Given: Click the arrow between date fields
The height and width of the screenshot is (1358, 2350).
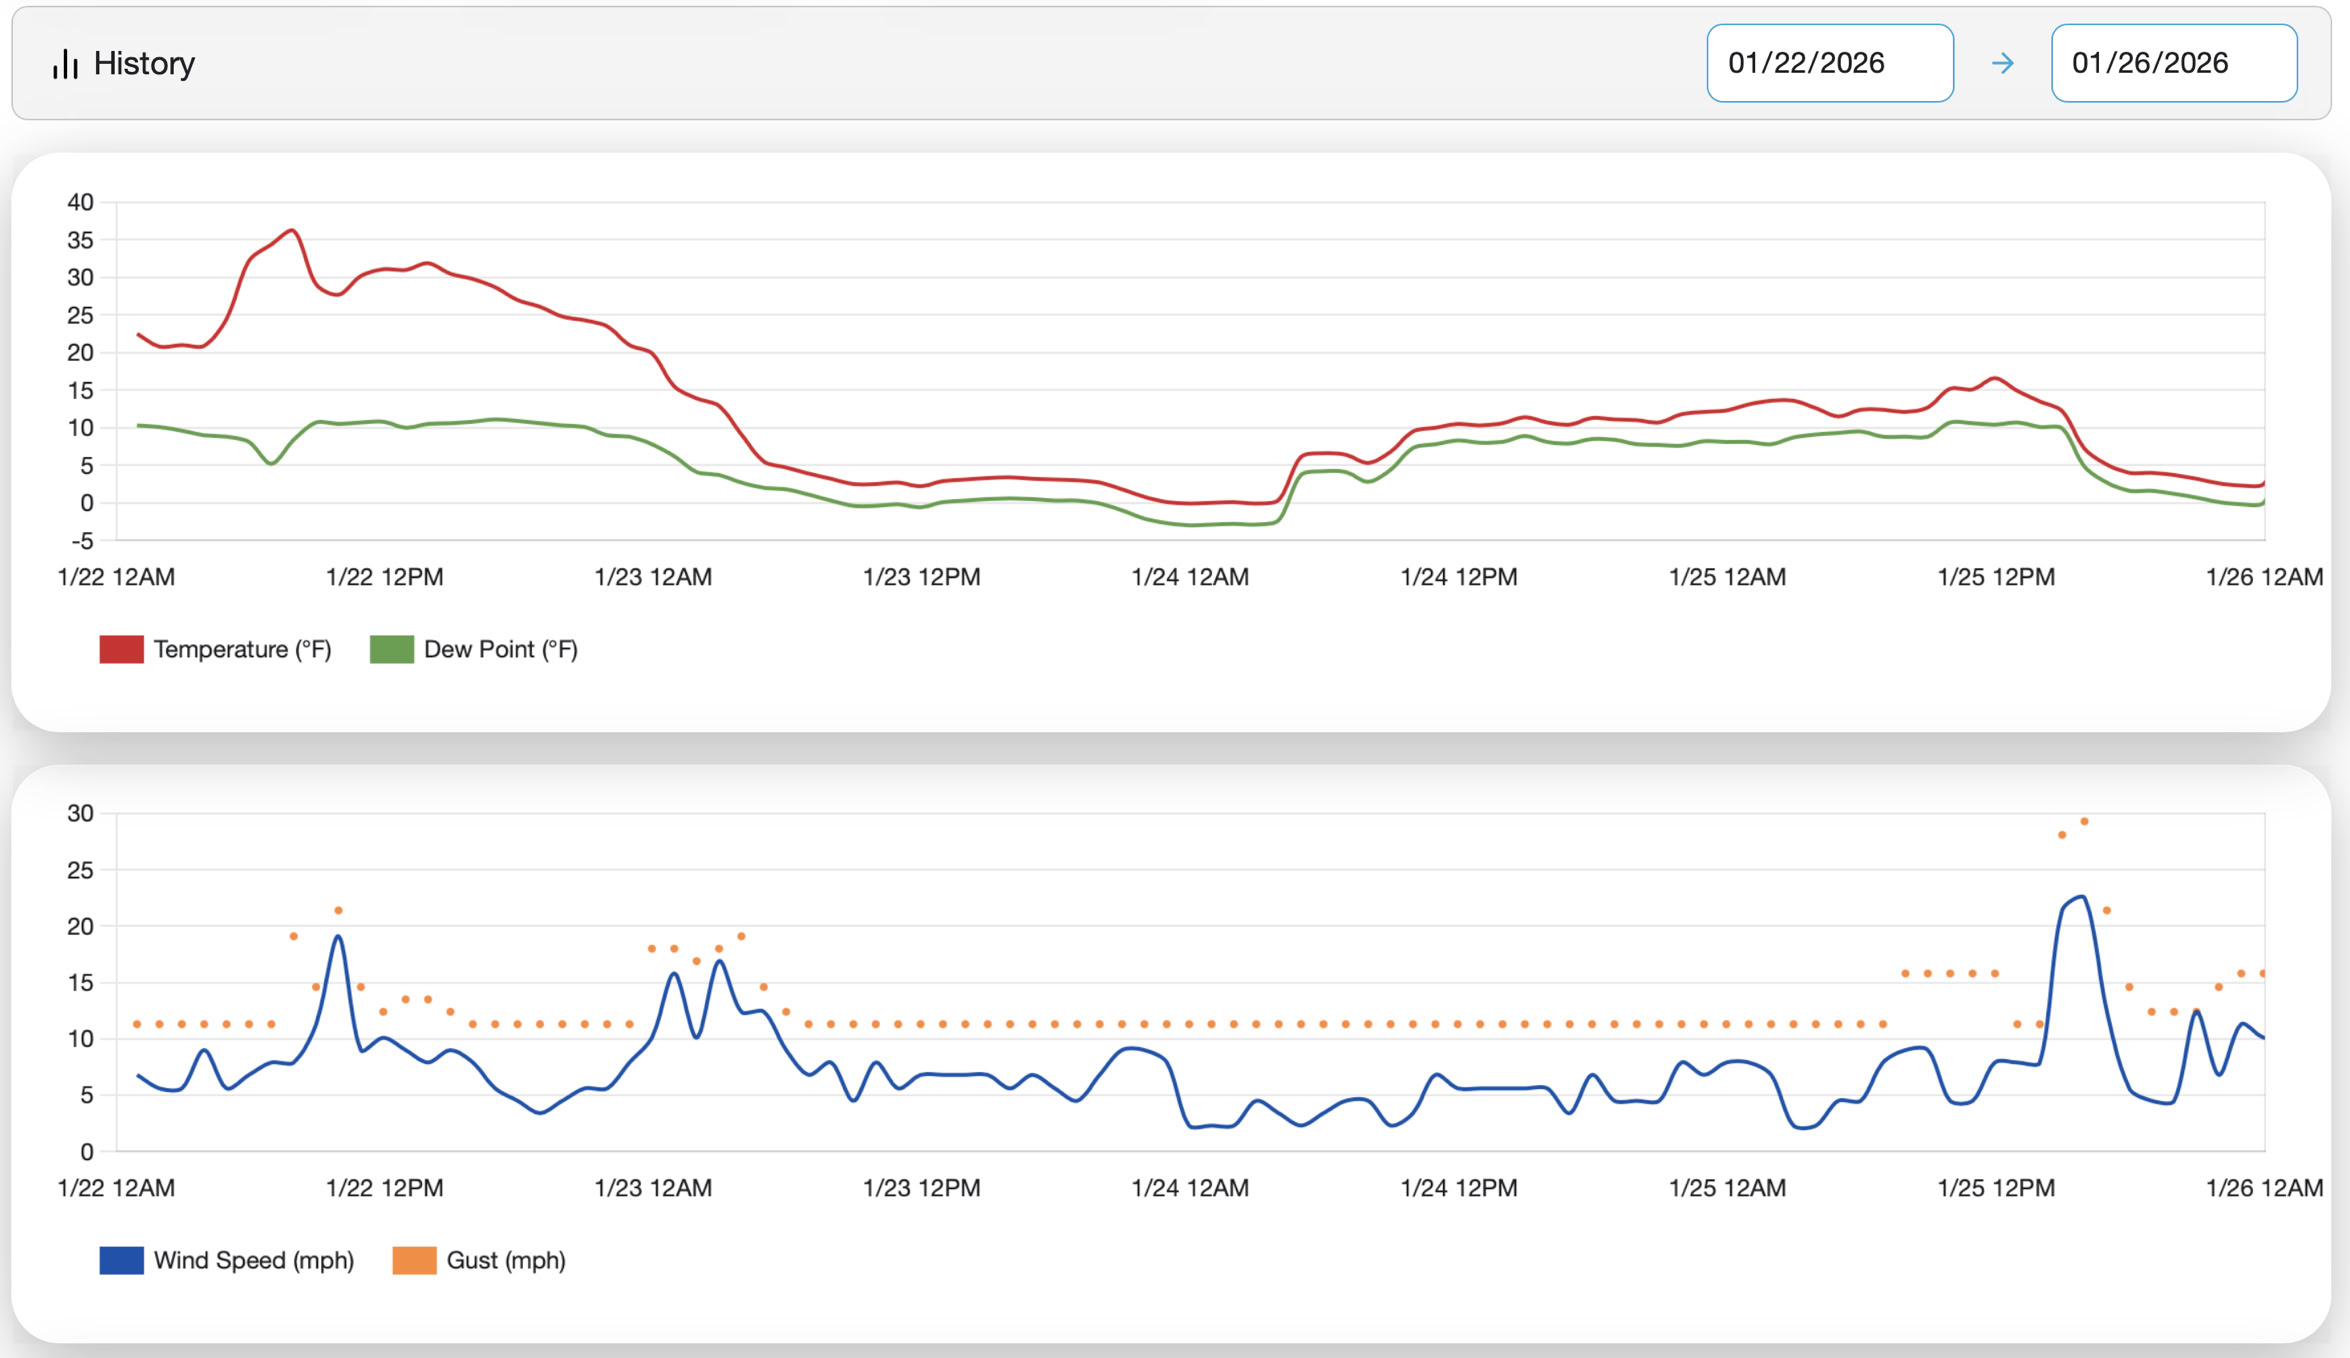Looking at the screenshot, I should click(2002, 64).
